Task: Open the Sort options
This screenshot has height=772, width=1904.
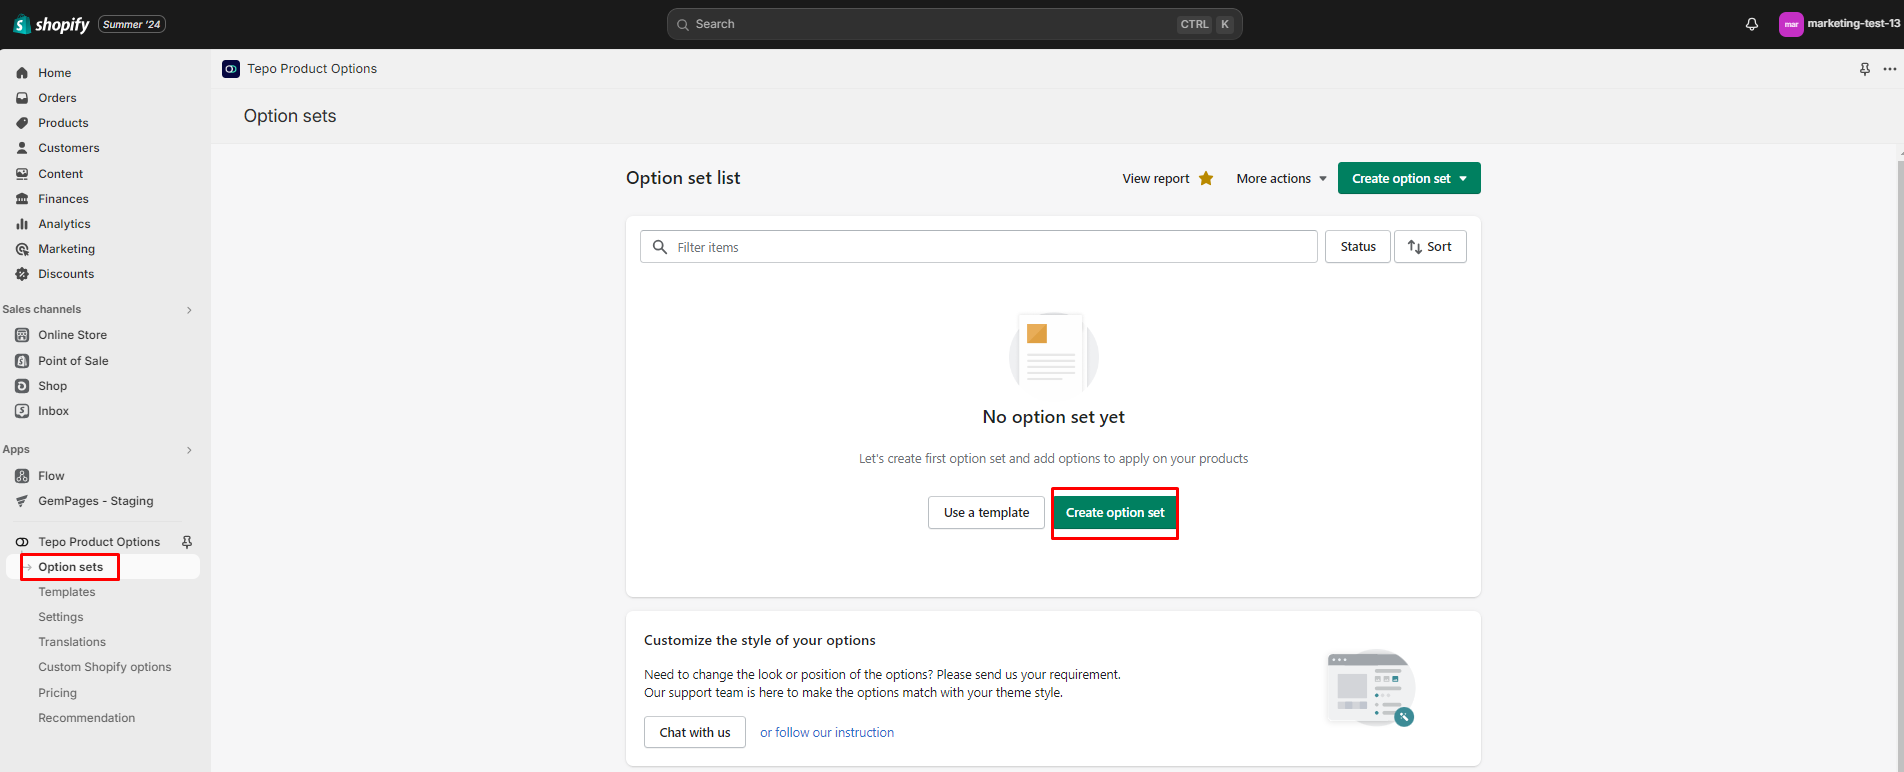Action: coord(1429,247)
